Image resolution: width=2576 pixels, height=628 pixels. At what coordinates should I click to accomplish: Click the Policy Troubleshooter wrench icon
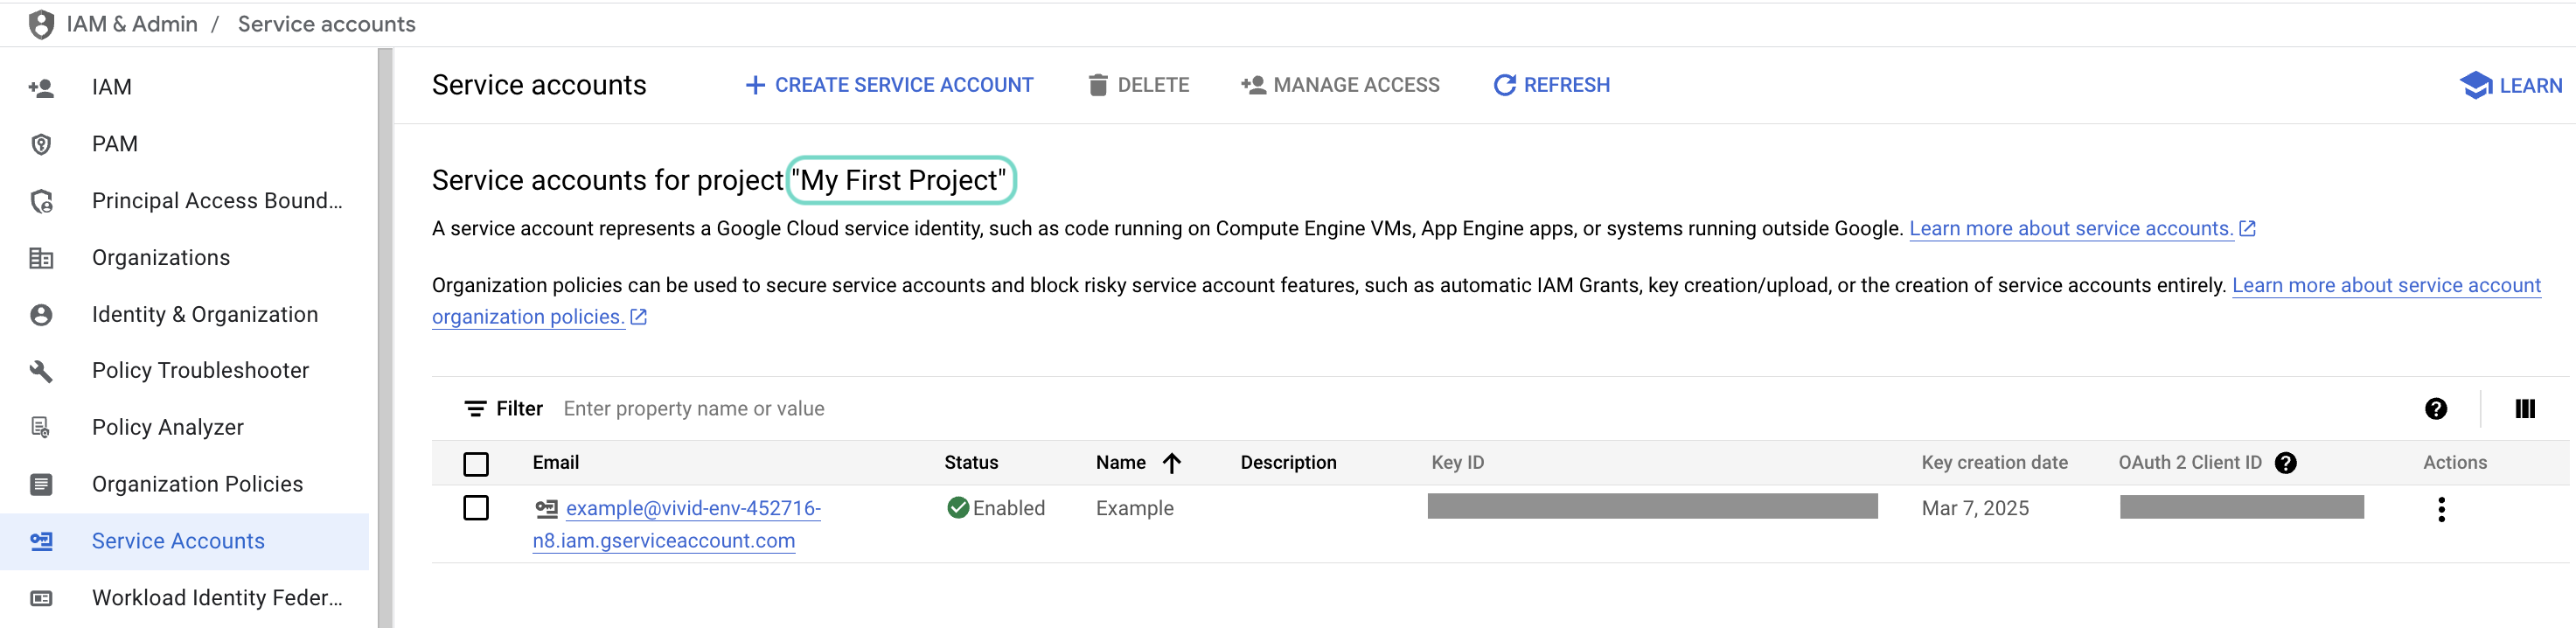click(41, 371)
